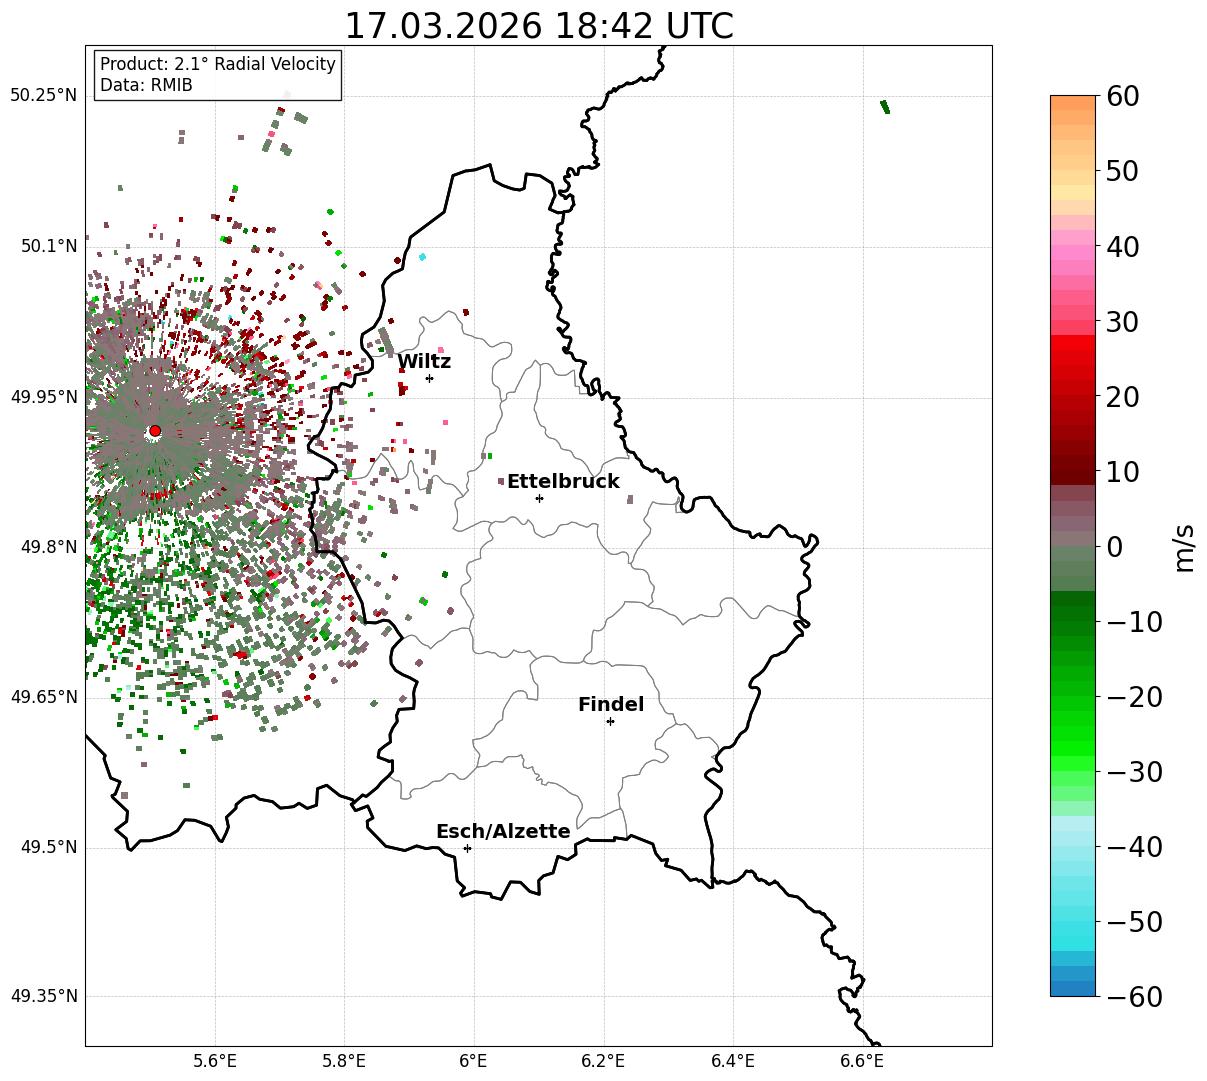The image size is (1207, 1081).
Task: Click the Findel city label
Action: [611, 705]
